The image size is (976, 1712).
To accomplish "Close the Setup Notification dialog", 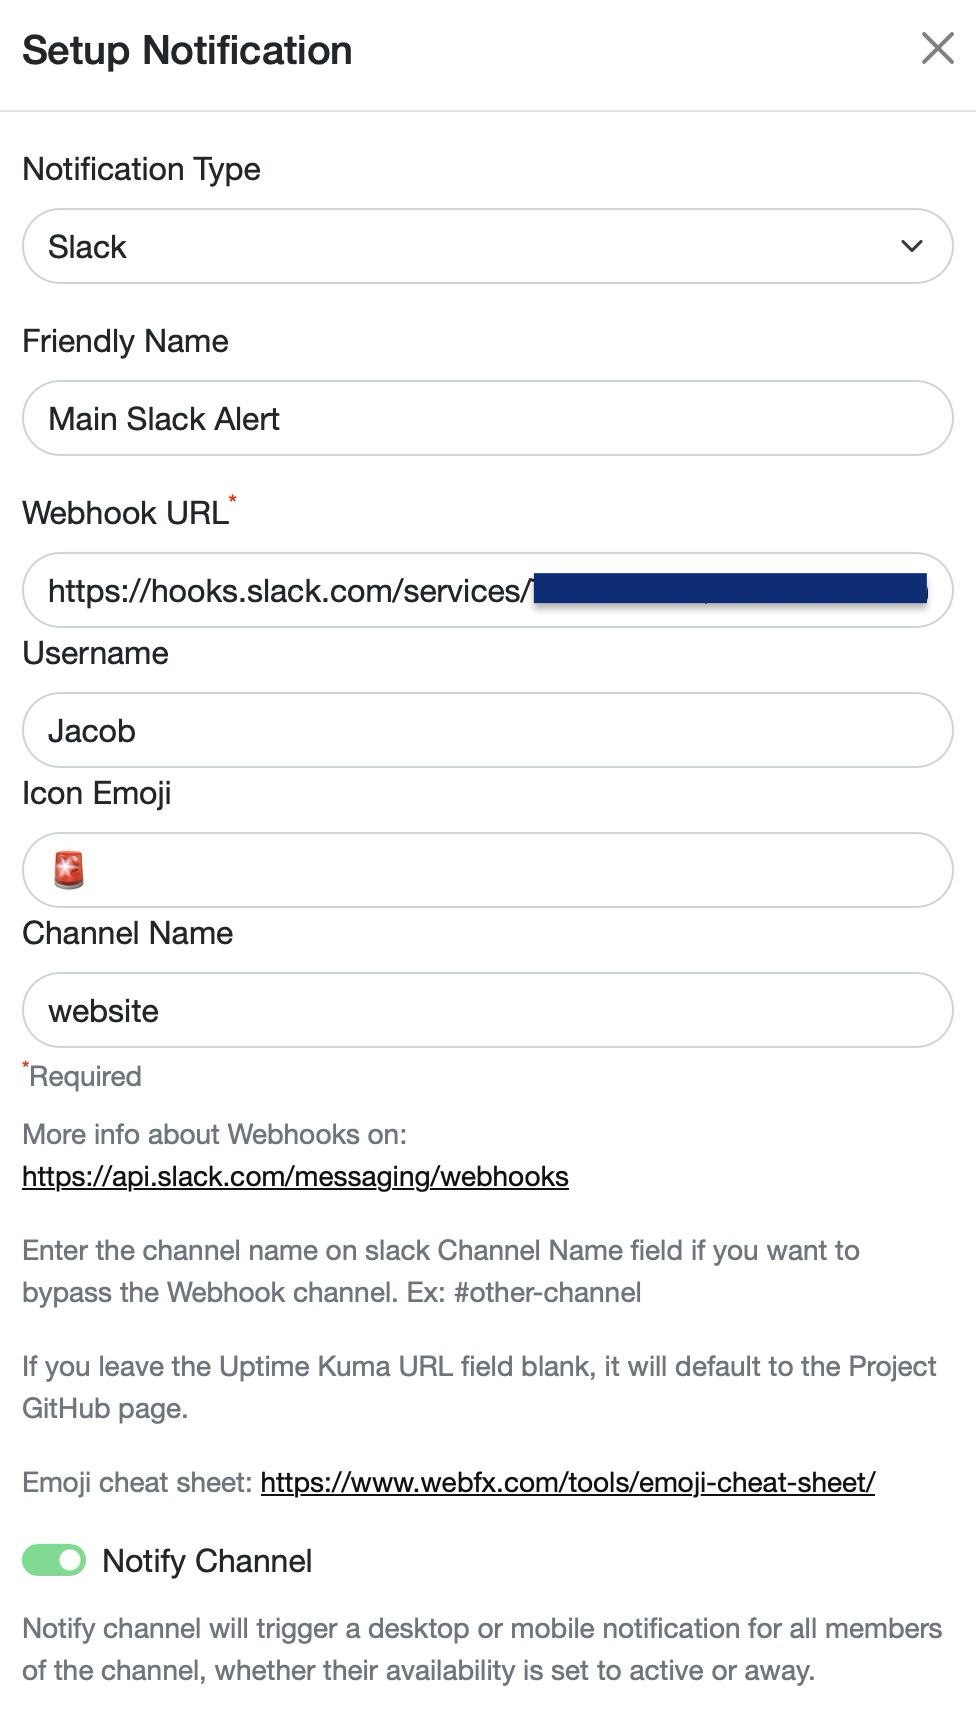I will click(x=936, y=48).
